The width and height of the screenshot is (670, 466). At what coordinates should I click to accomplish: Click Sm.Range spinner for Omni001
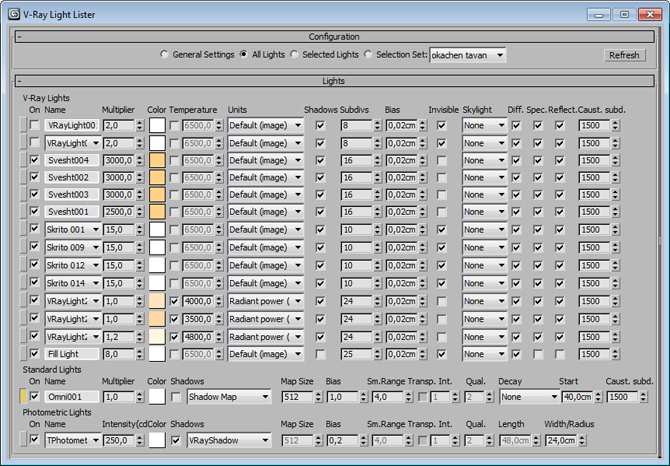[408, 397]
